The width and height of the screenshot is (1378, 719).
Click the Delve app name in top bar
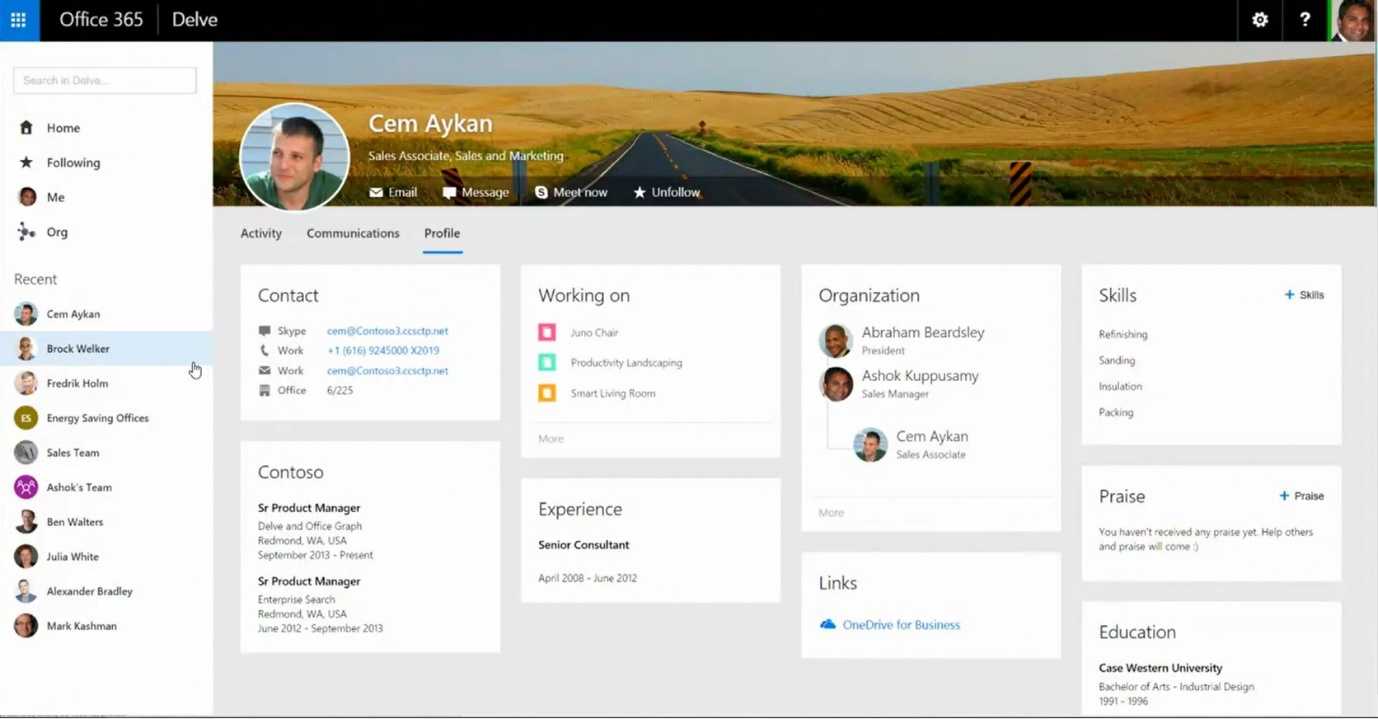tap(195, 20)
